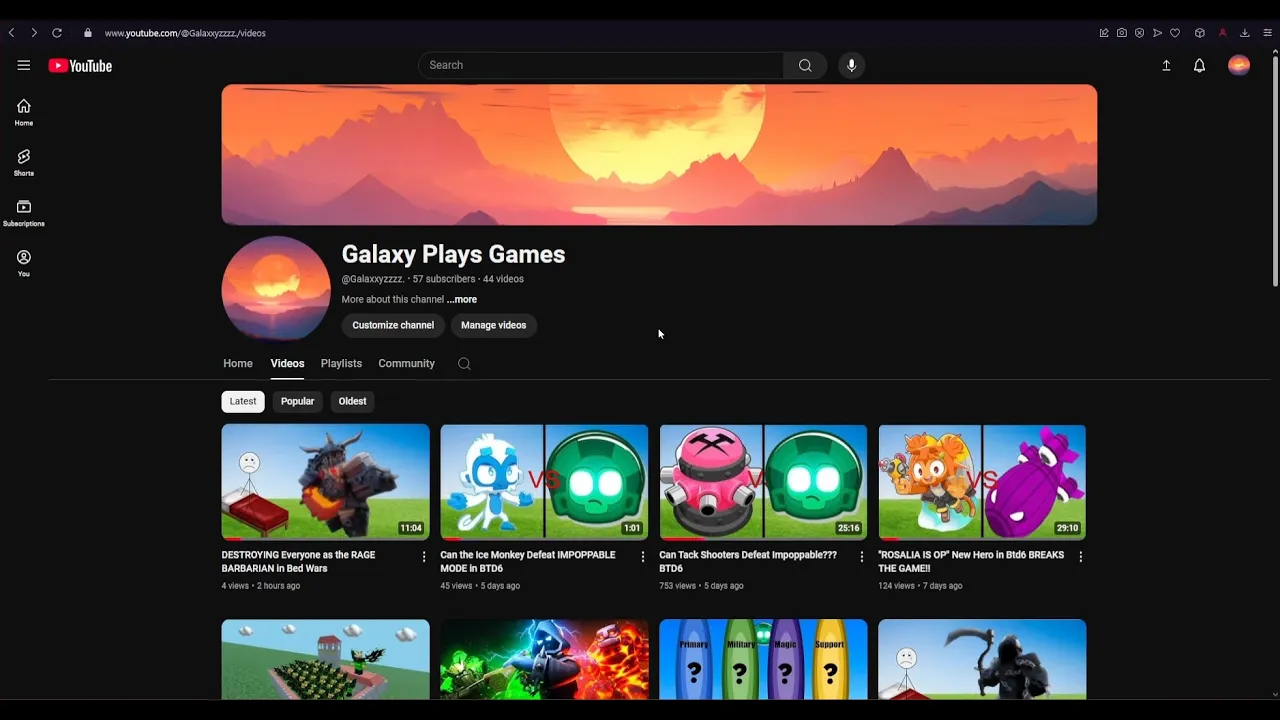Click the YouTube logo
Image resolution: width=1280 pixels, height=720 pixels.
coord(80,66)
